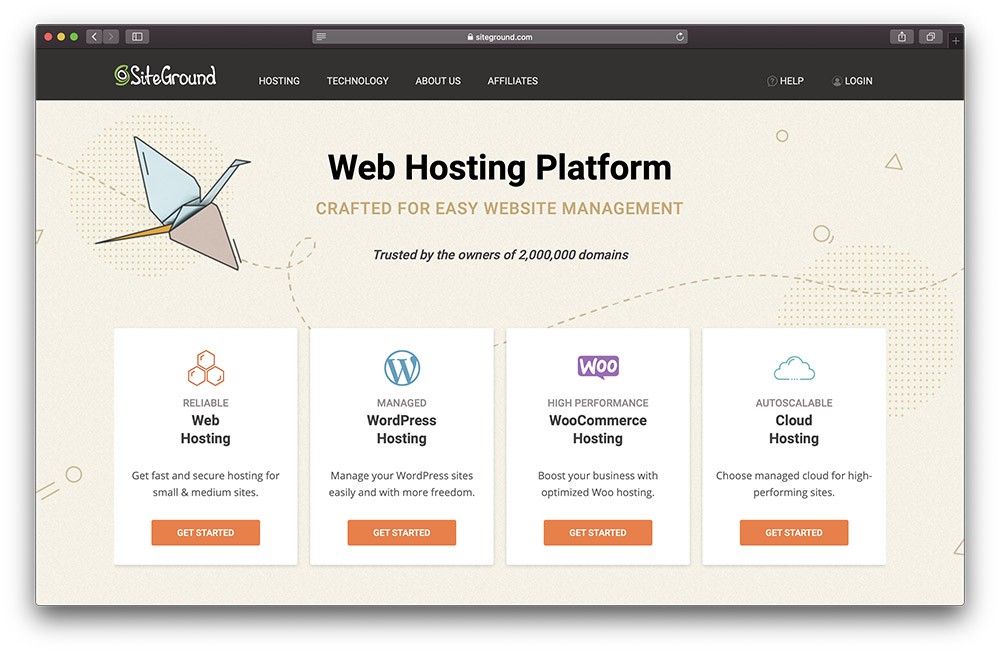1000x653 pixels.
Task: Close the Safari window with red button
Action: (x=48, y=37)
